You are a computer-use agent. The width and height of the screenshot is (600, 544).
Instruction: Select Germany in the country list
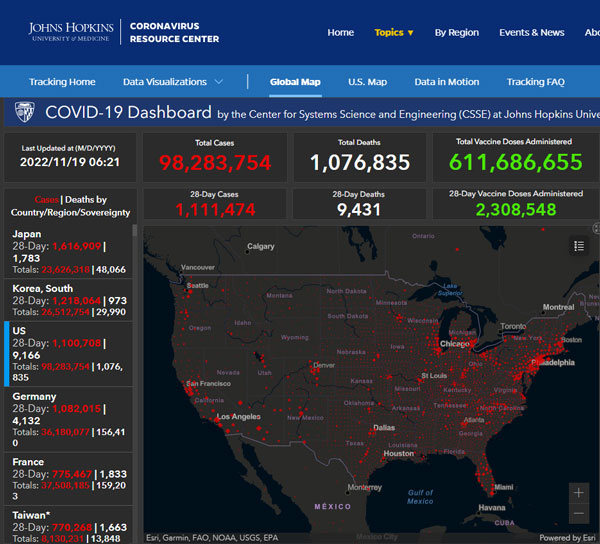coord(68,419)
